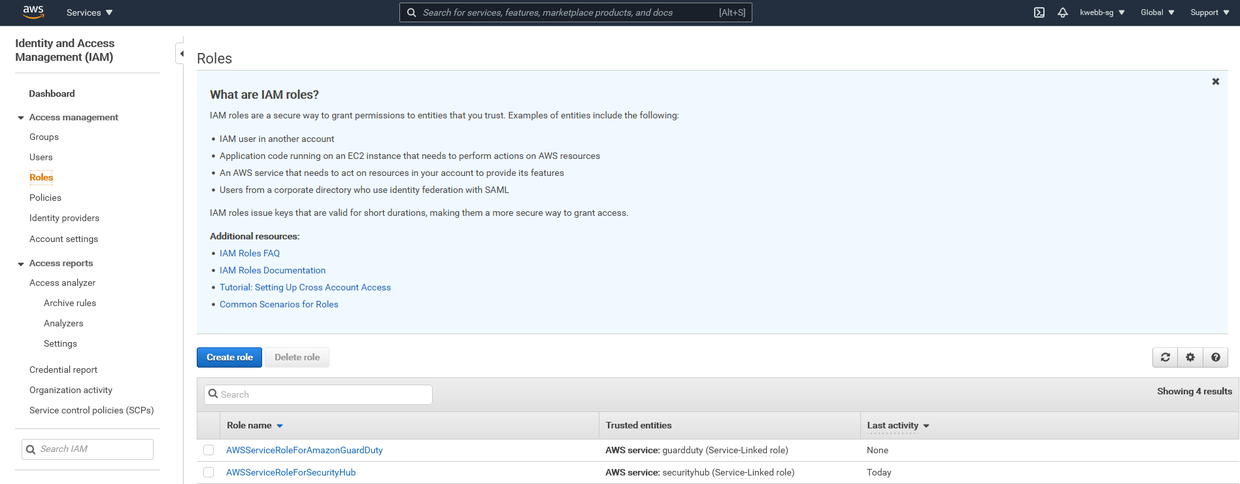This screenshot has width=1240, height=484.
Task: Open the IAM Roles FAQ link
Action: tap(250, 253)
